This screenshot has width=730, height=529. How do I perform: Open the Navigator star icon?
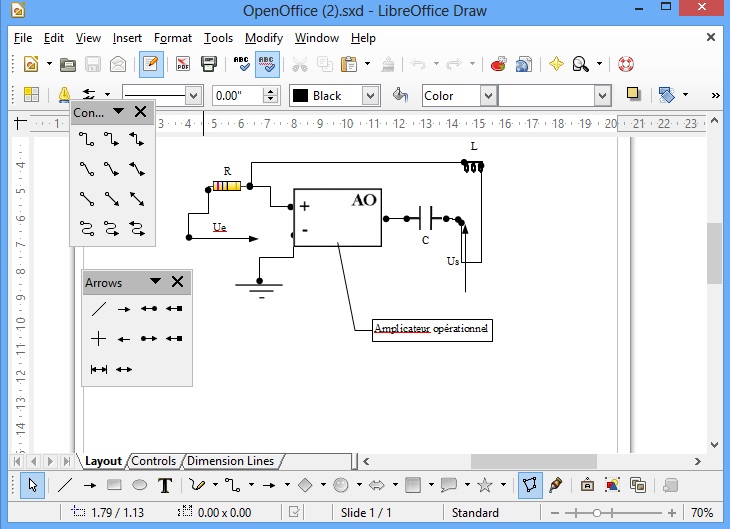(x=556, y=64)
